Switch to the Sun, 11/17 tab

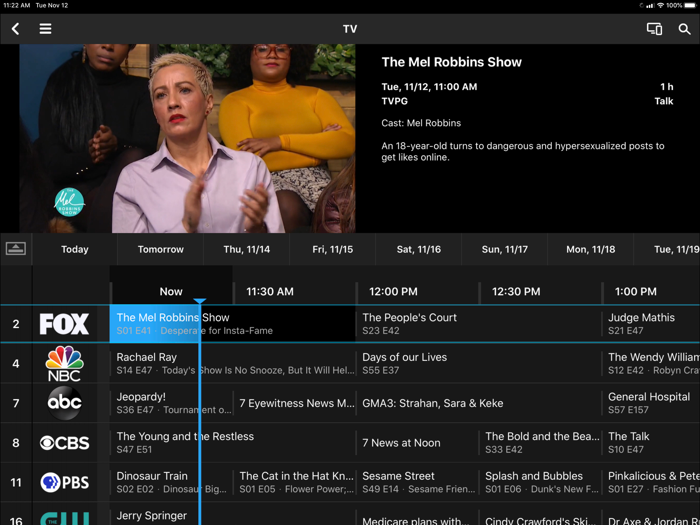click(504, 249)
